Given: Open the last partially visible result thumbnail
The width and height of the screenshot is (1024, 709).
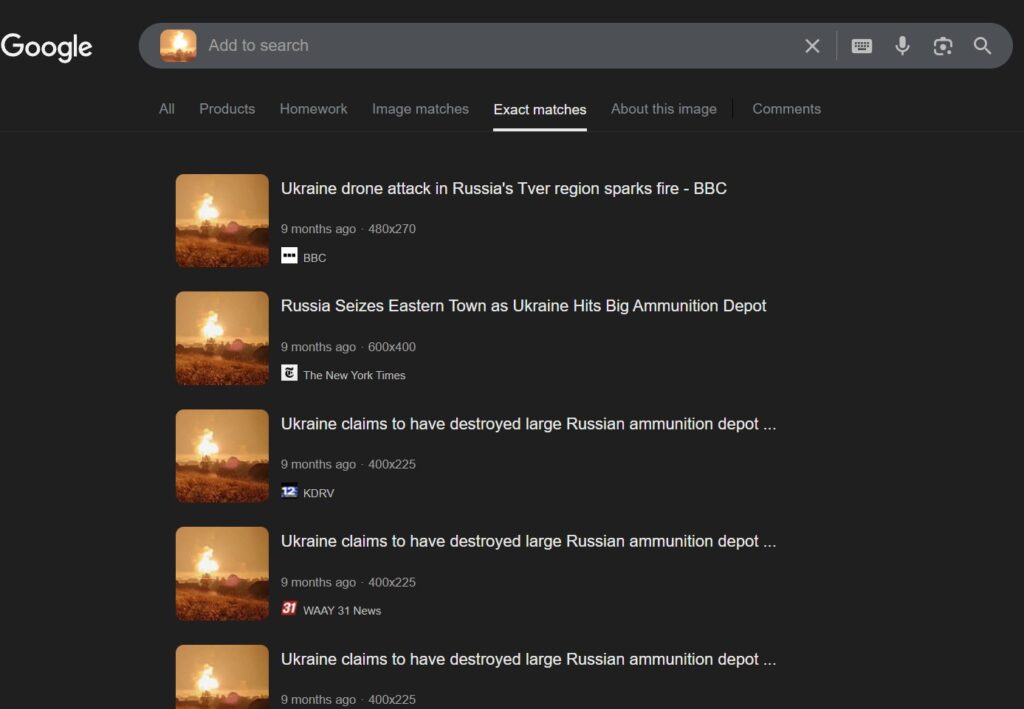Looking at the screenshot, I should pyautogui.click(x=222, y=677).
